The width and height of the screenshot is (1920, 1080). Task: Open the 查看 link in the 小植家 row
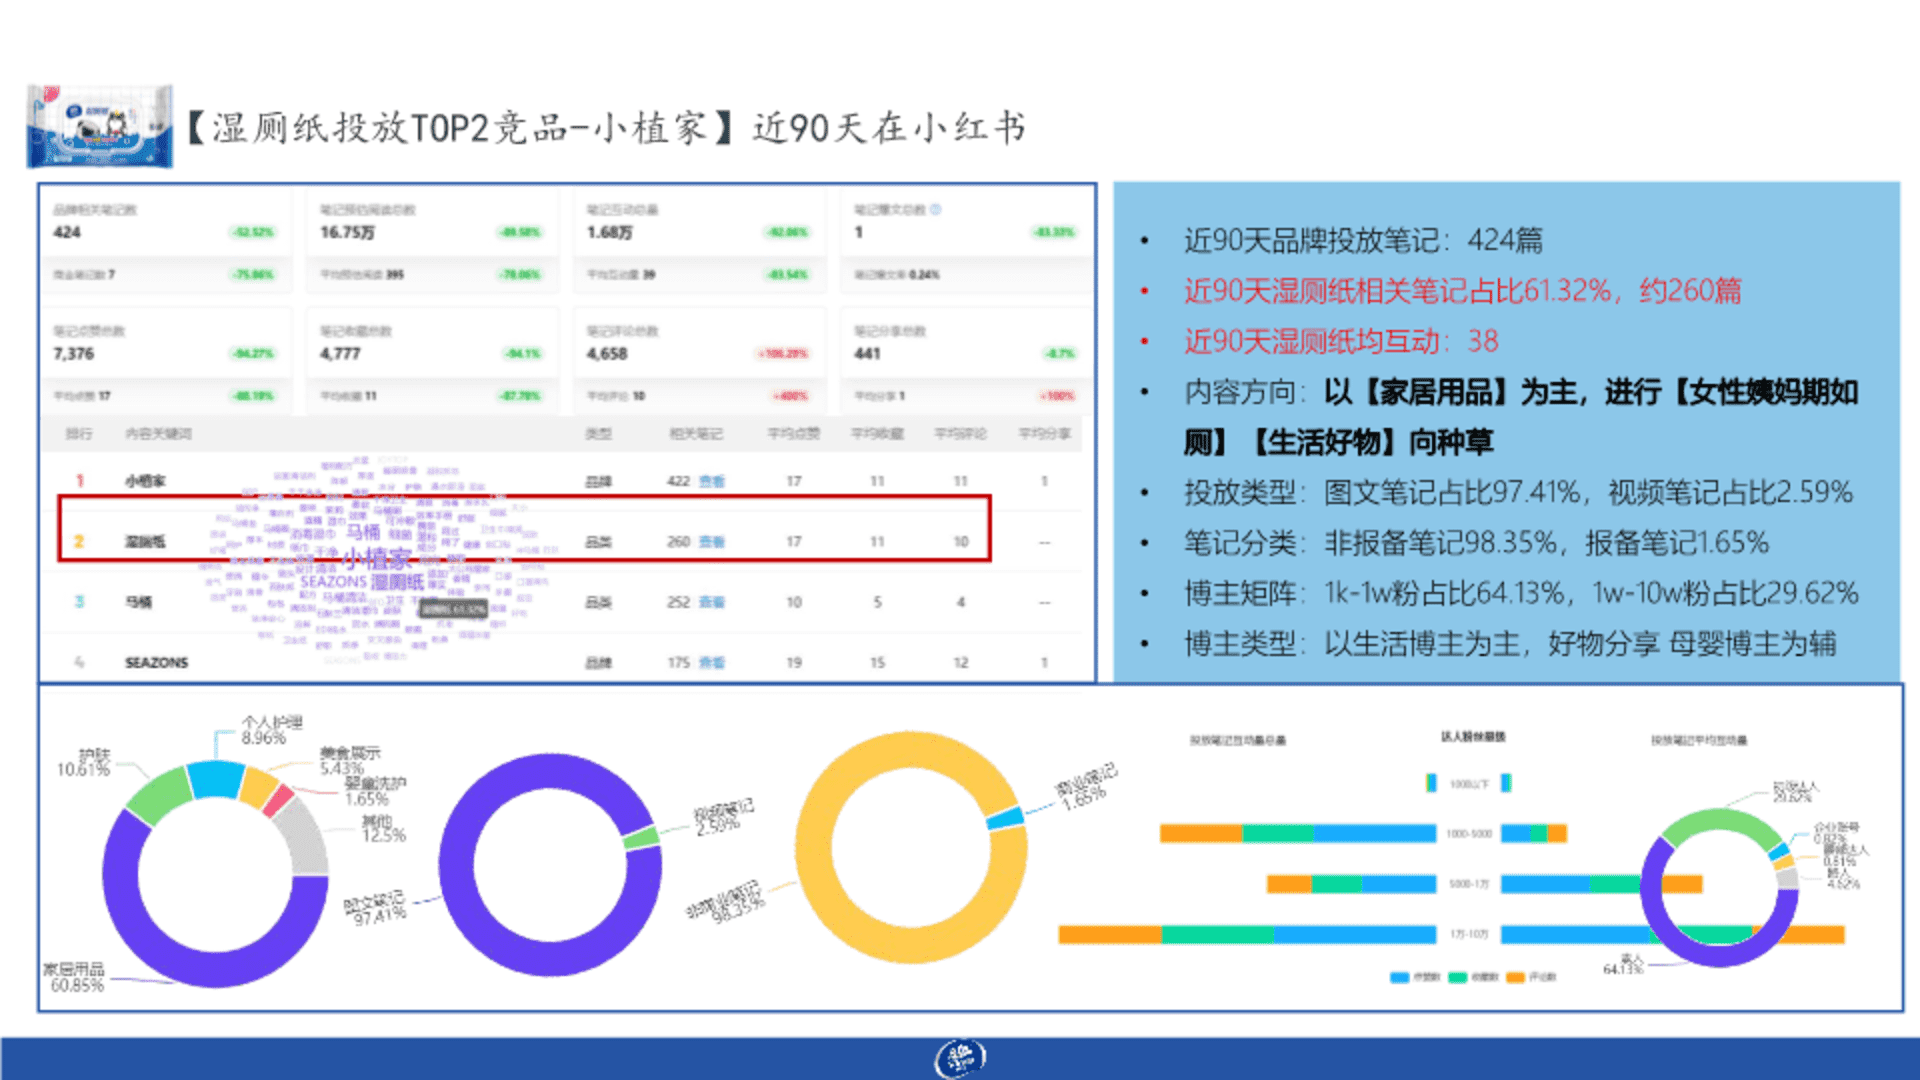[712, 481]
